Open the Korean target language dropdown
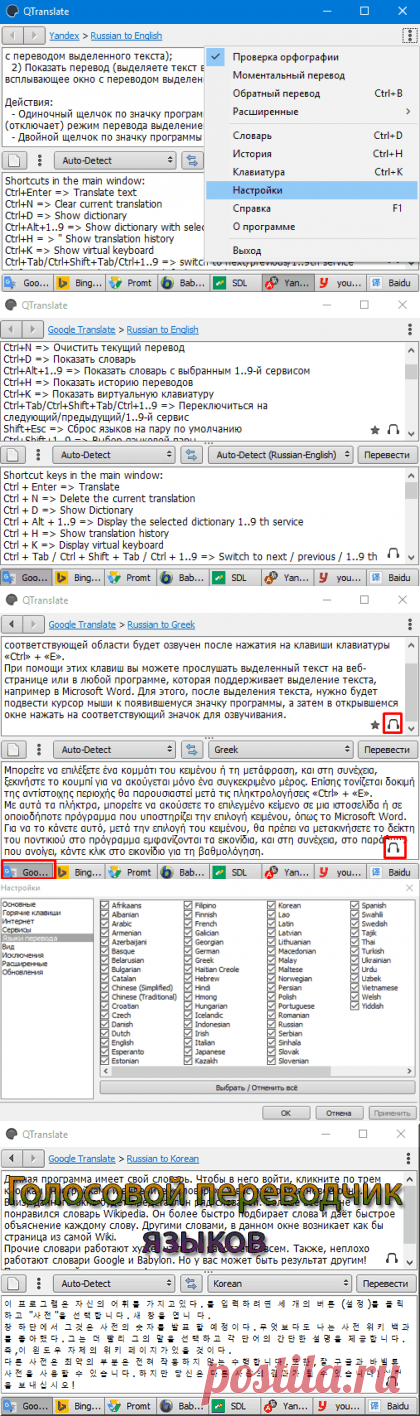Screen dimensions: 420x1416 click(278, 1284)
